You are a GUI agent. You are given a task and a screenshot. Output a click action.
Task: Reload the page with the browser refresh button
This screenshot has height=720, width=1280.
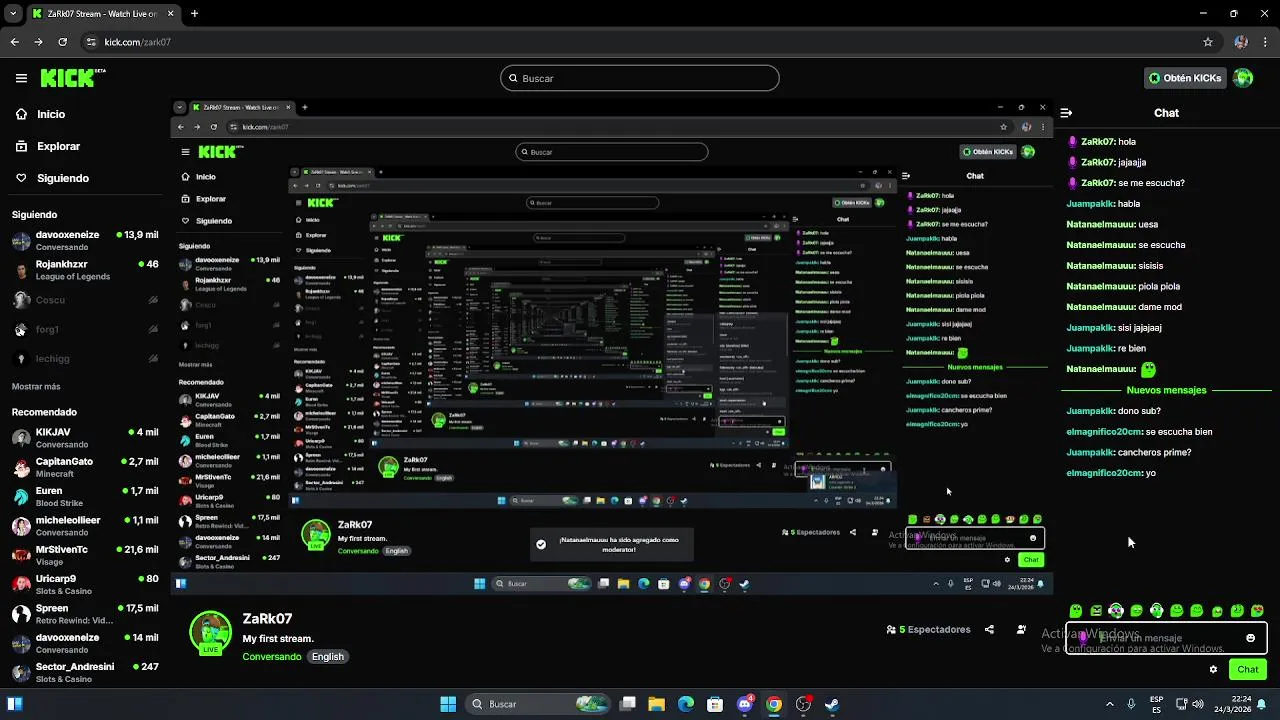(63, 42)
